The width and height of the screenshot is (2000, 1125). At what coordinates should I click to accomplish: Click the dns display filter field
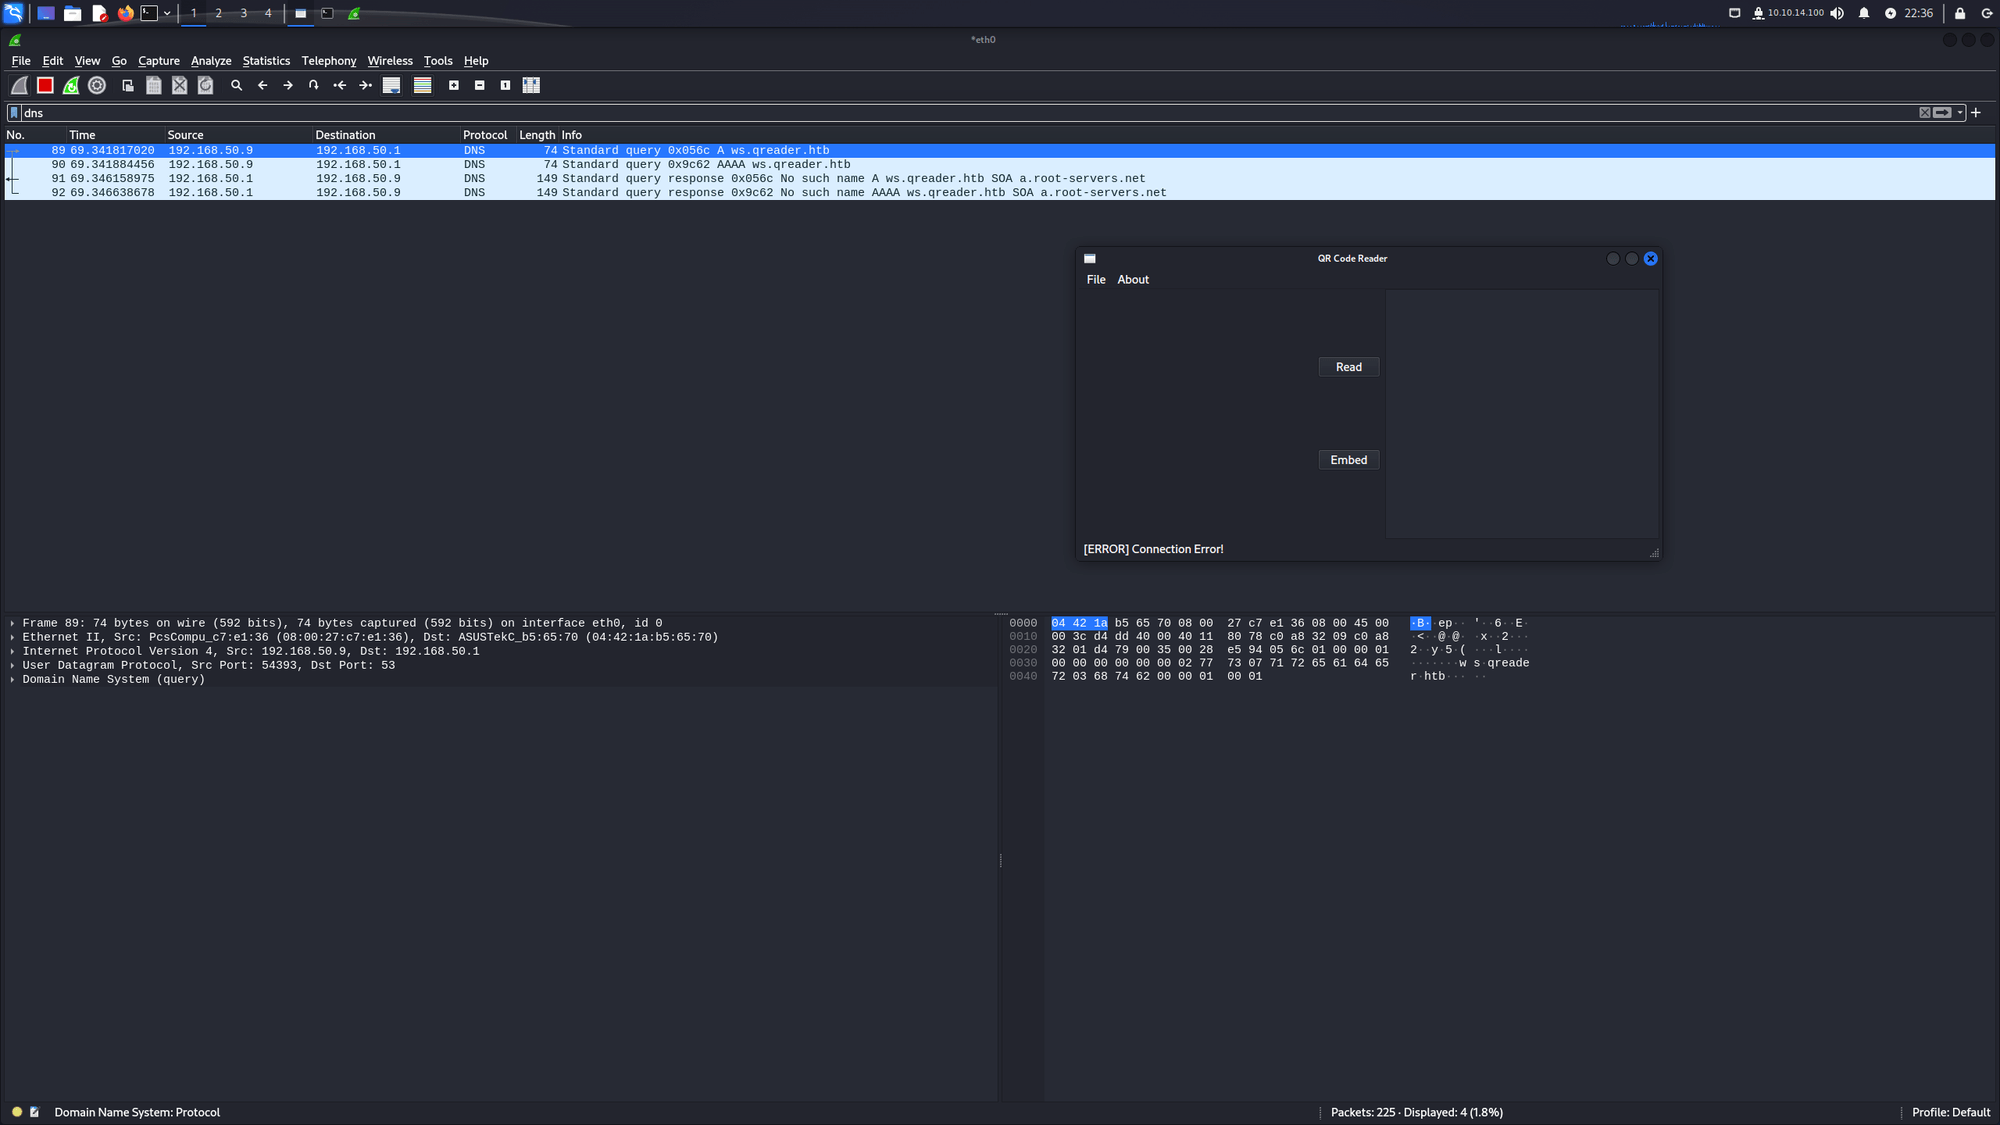968,113
